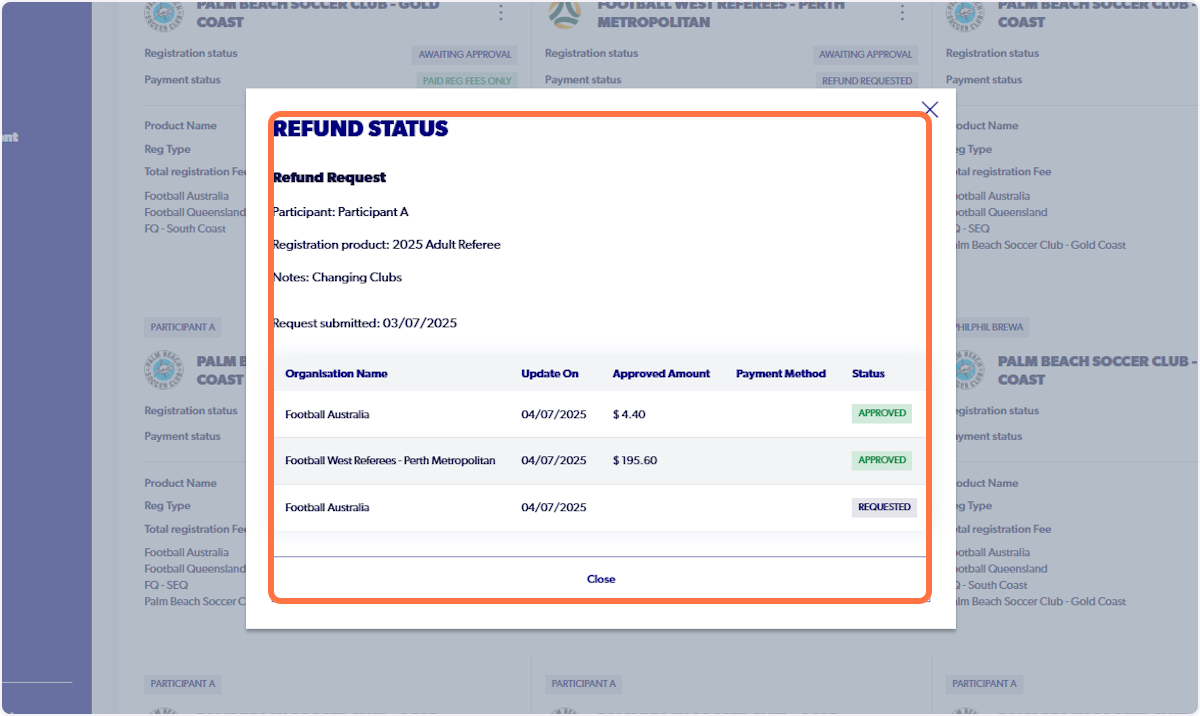Click the REQUESTED status badge

point(884,507)
